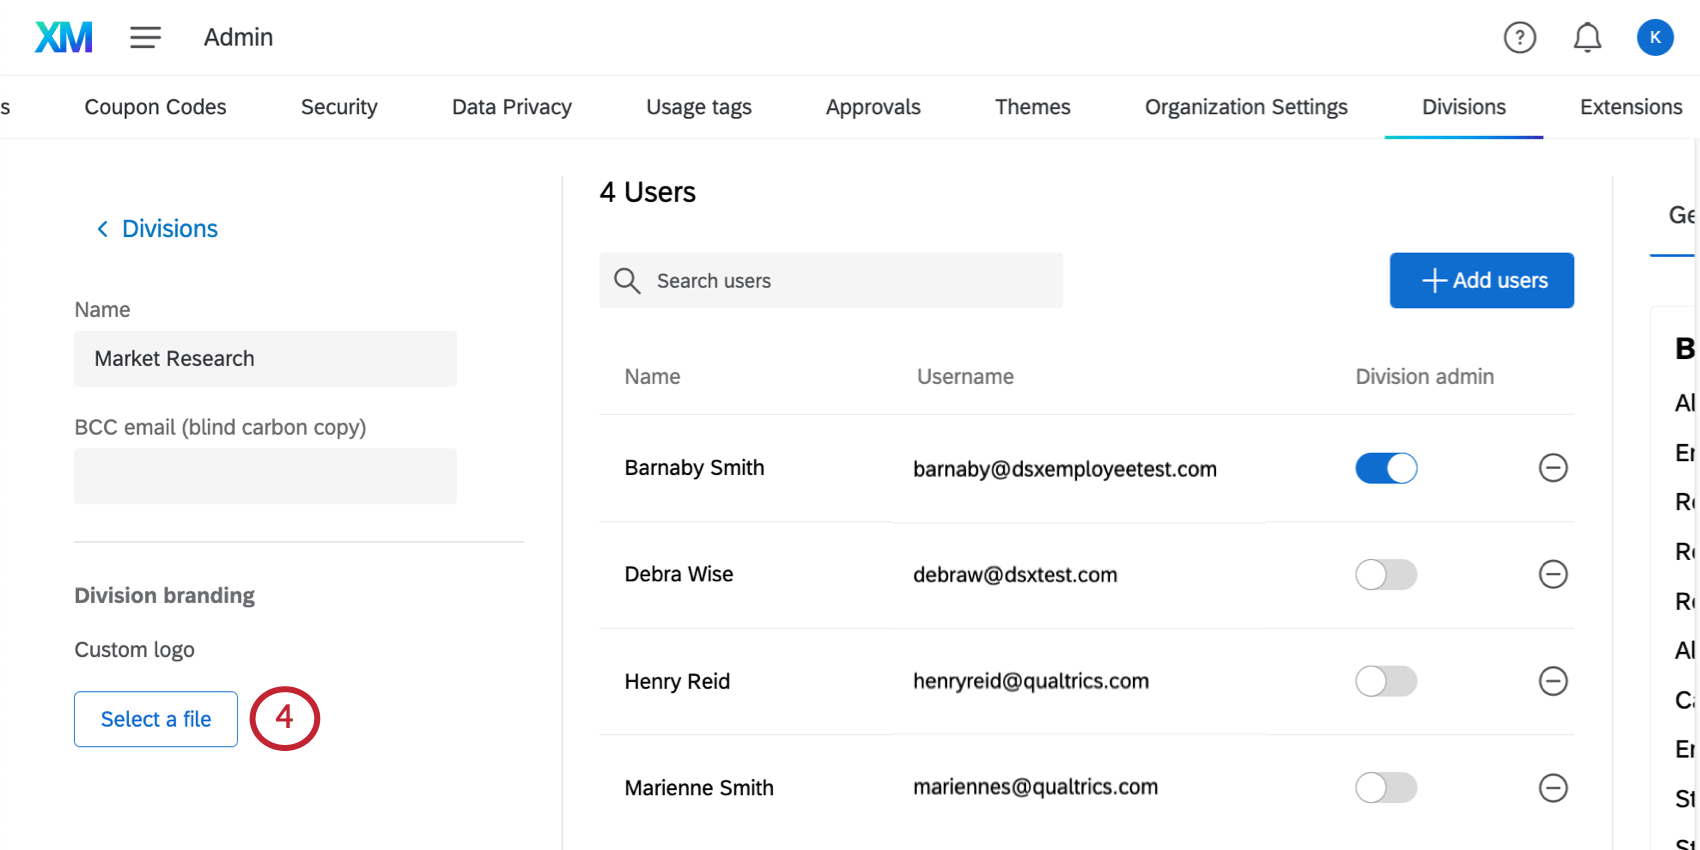
Task: Click the BCC email input field
Action: [265, 476]
